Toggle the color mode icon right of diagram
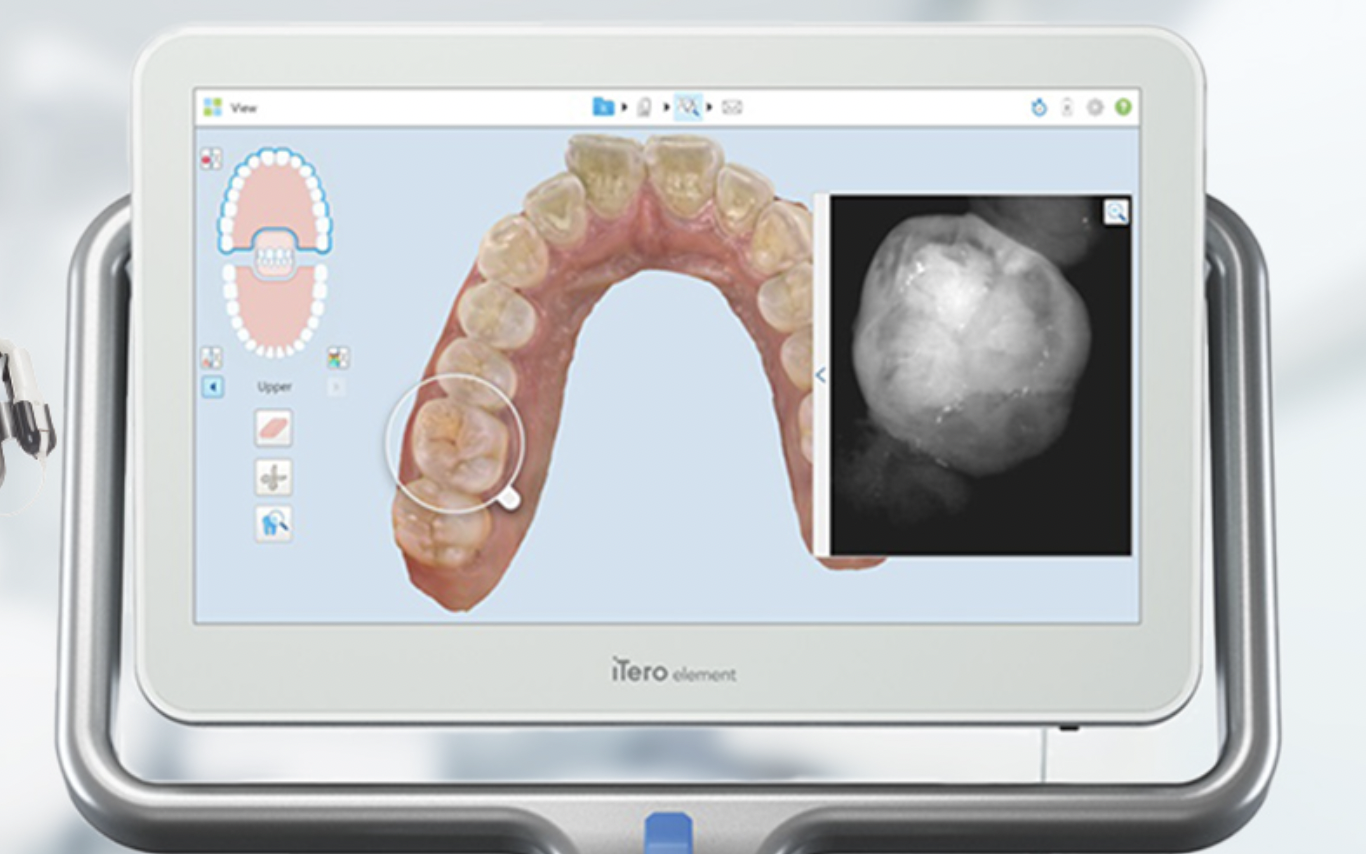Image resolution: width=1366 pixels, height=854 pixels. 338,358
